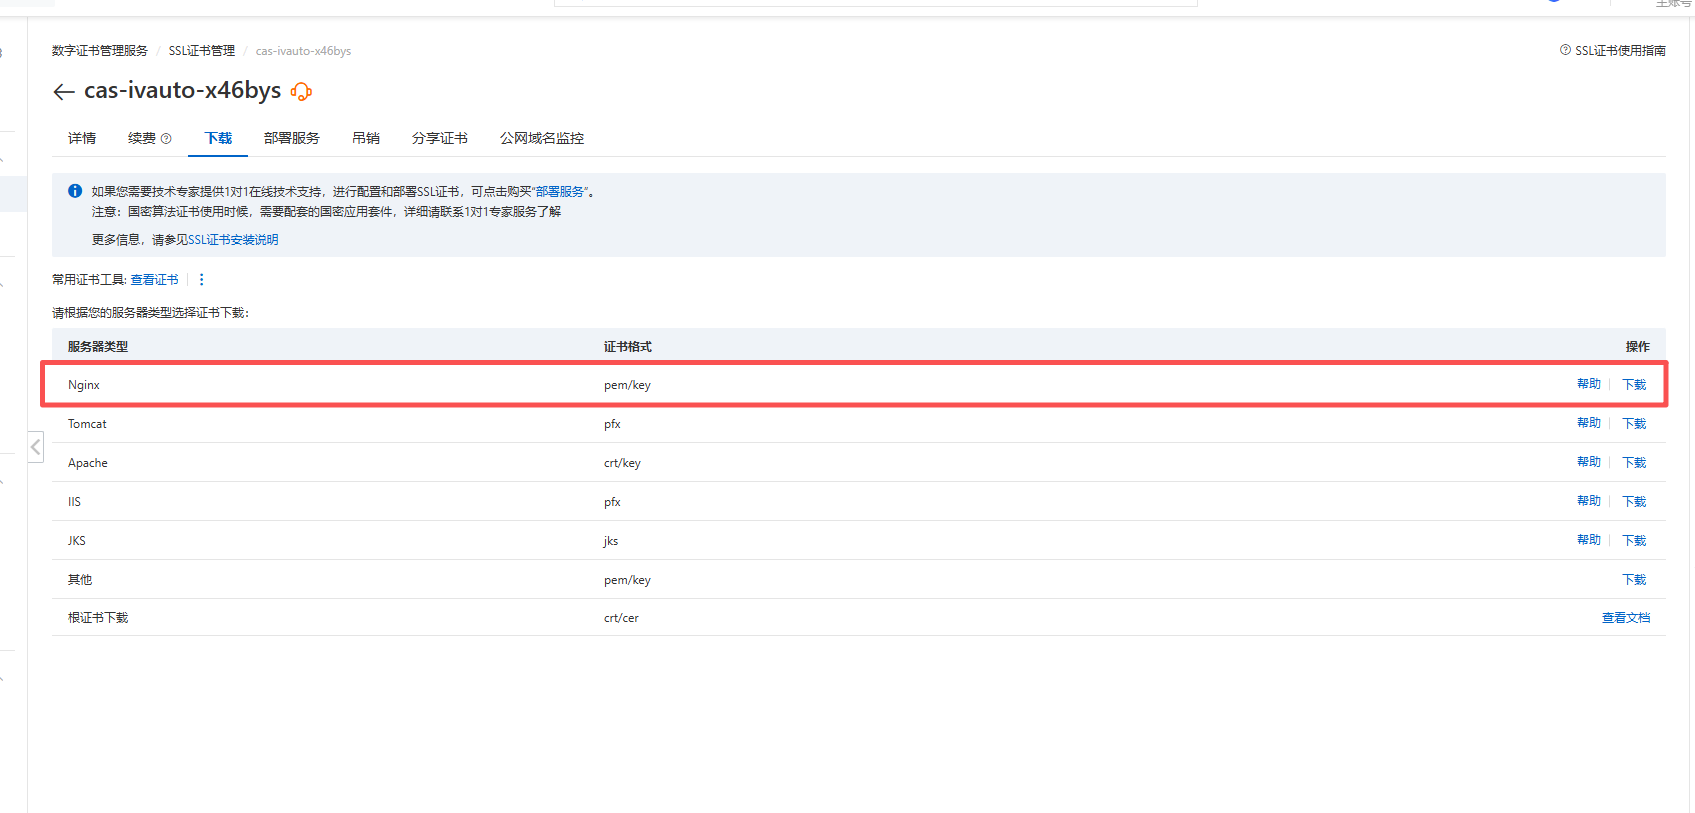1695x813 pixels.
Task: Open the orange headset support icon
Action: tap(301, 92)
